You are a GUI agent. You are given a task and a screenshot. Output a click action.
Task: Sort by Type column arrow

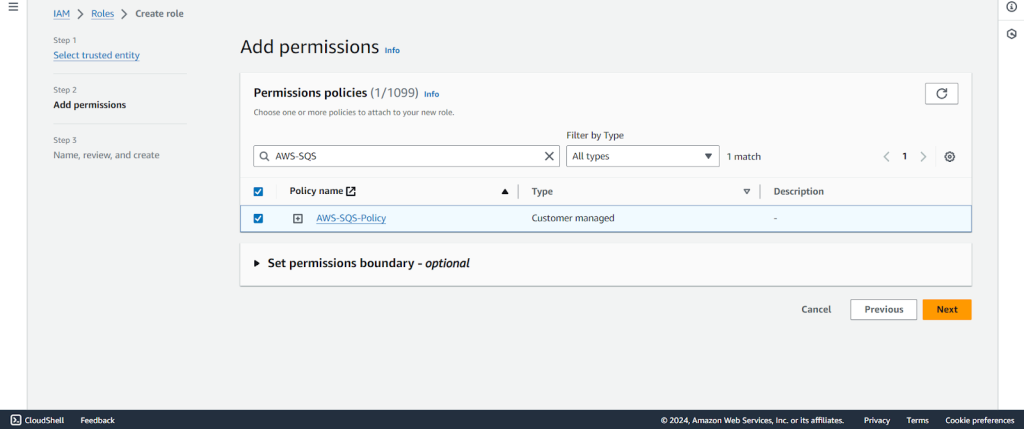pyautogui.click(x=746, y=192)
